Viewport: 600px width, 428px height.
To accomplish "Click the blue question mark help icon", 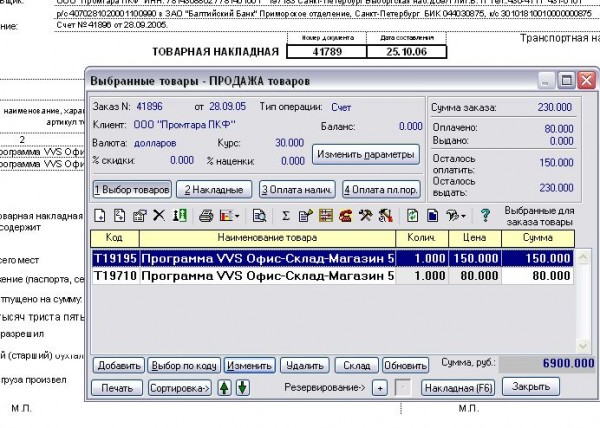I will click(485, 215).
